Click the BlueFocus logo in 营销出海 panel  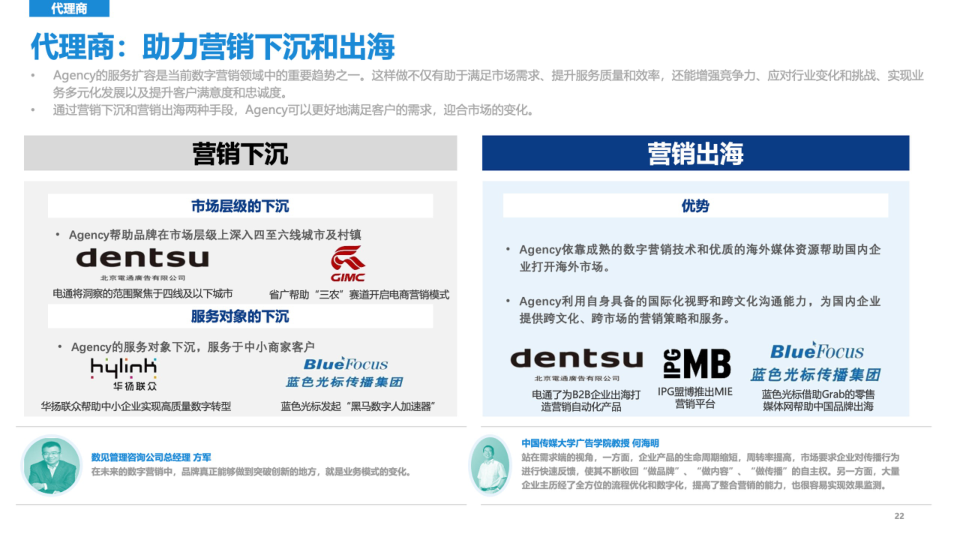(816, 362)
